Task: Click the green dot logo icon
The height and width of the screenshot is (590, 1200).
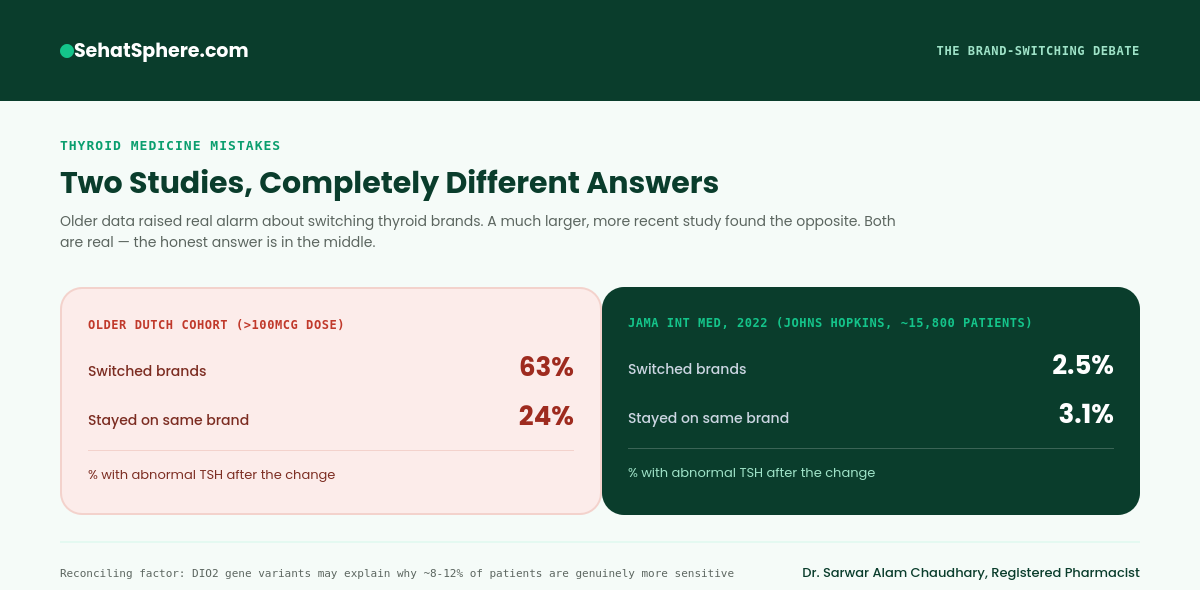Action: (67, 50)
